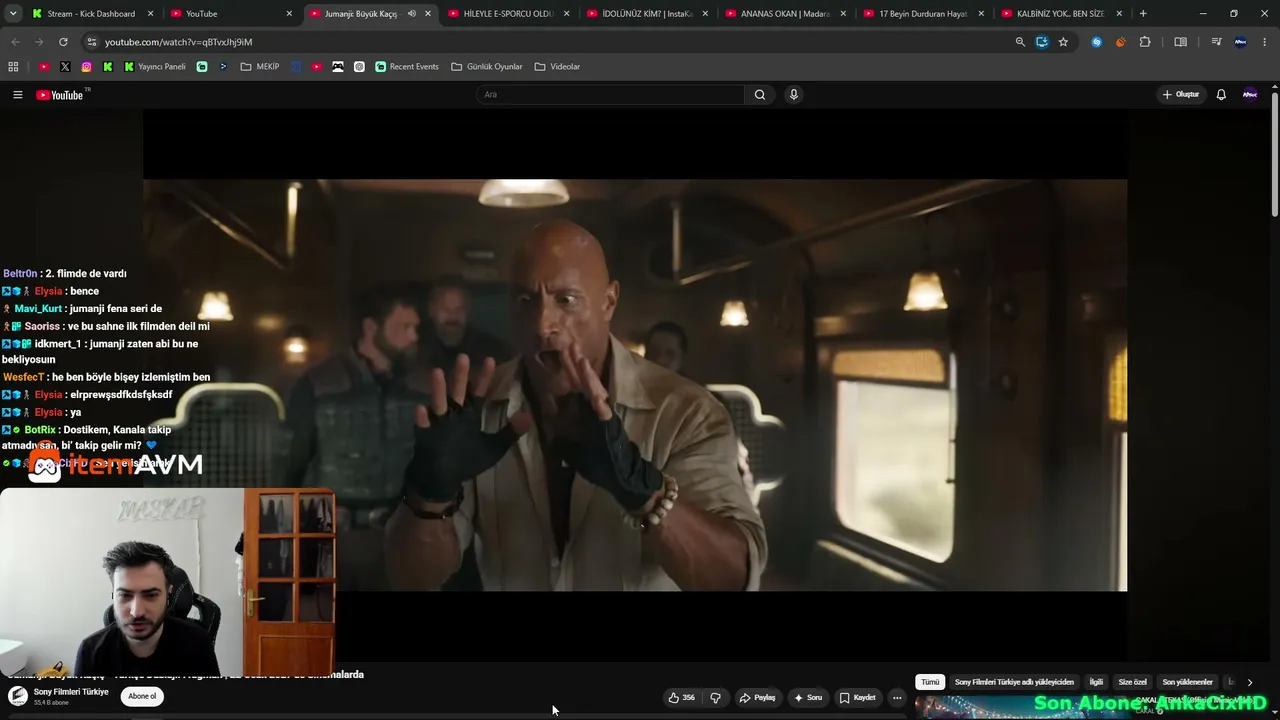Select the İlgili filter chip
Screen dimensions: 1280x720
point(1096,682)
